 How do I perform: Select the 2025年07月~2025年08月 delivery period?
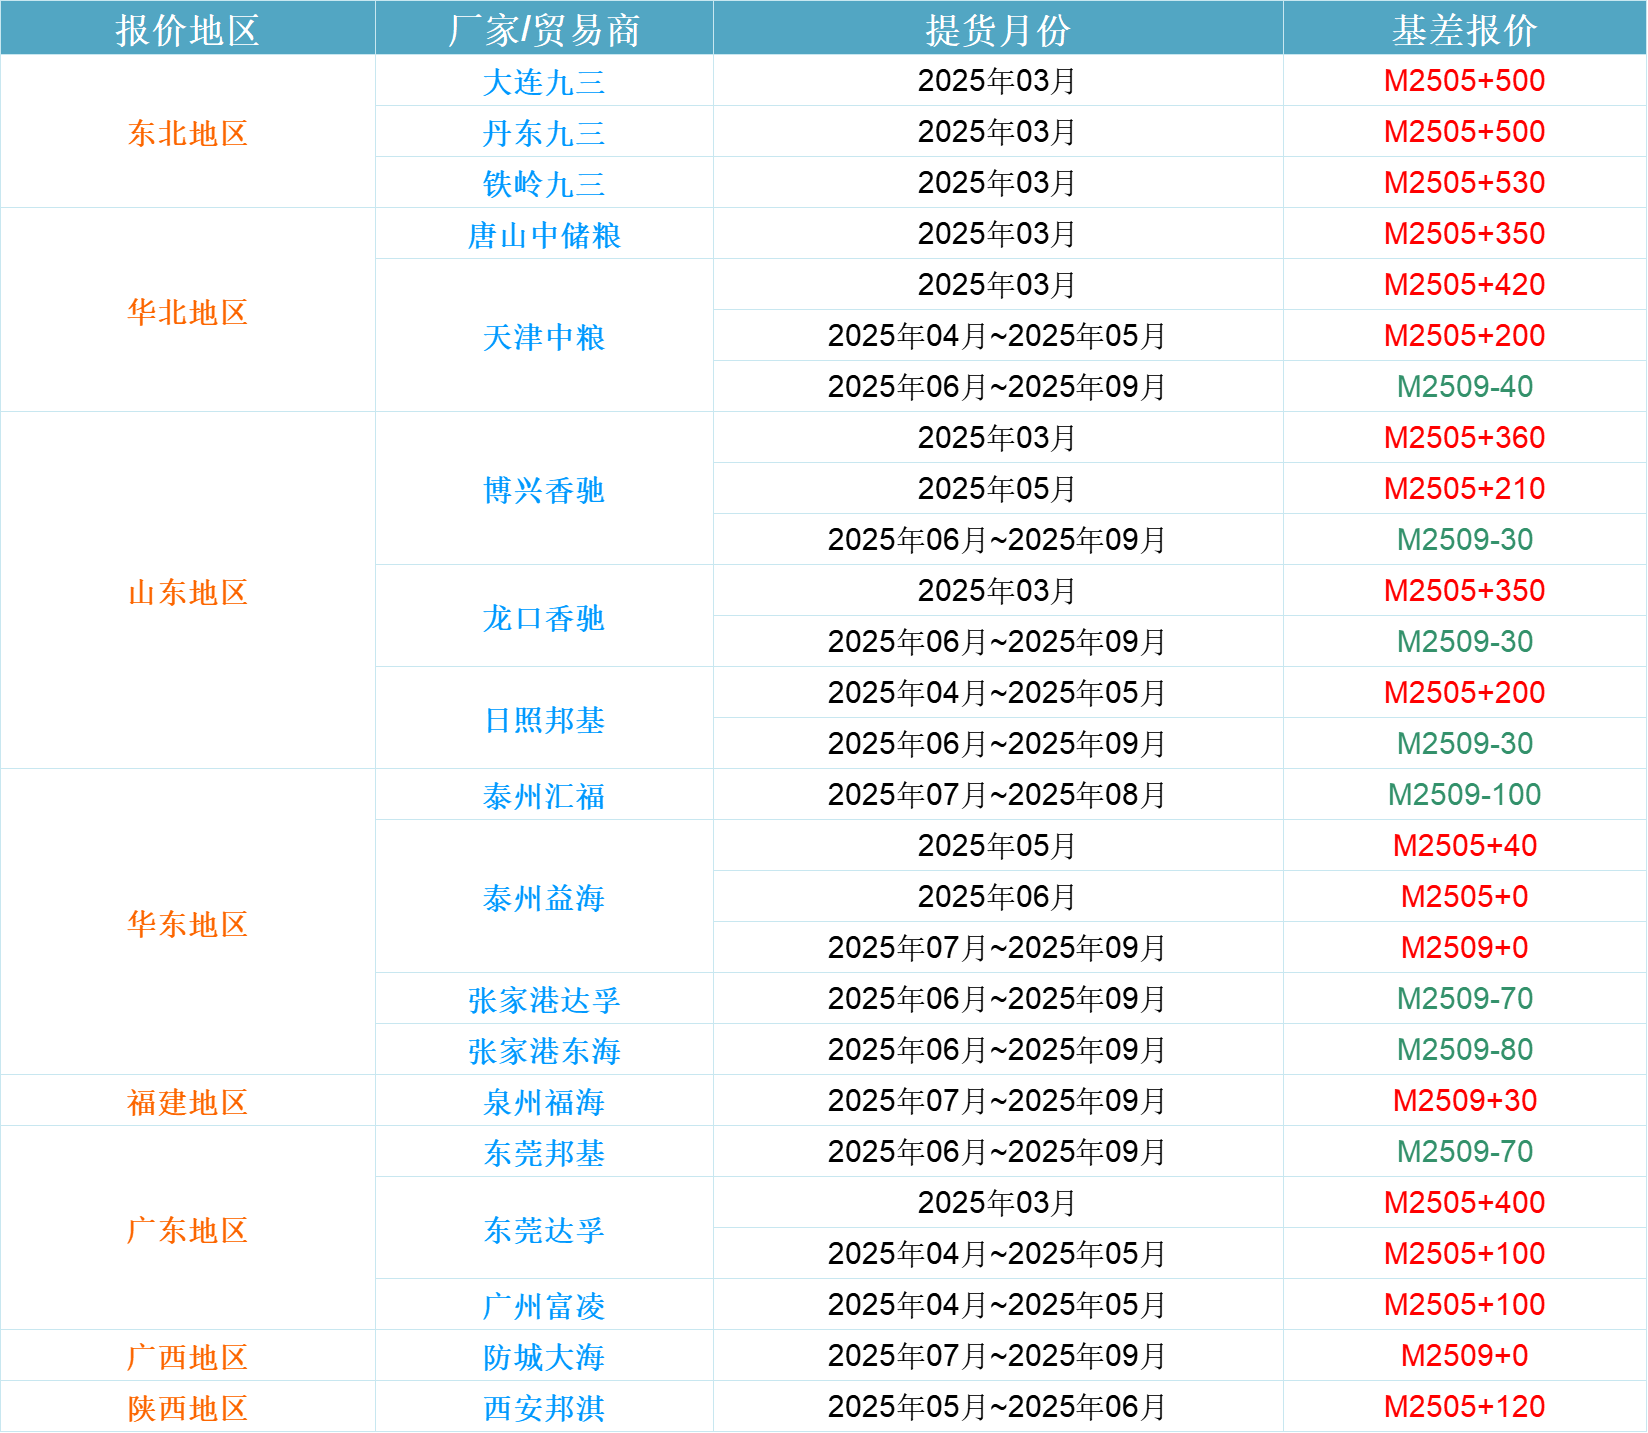tap(997, 795)
